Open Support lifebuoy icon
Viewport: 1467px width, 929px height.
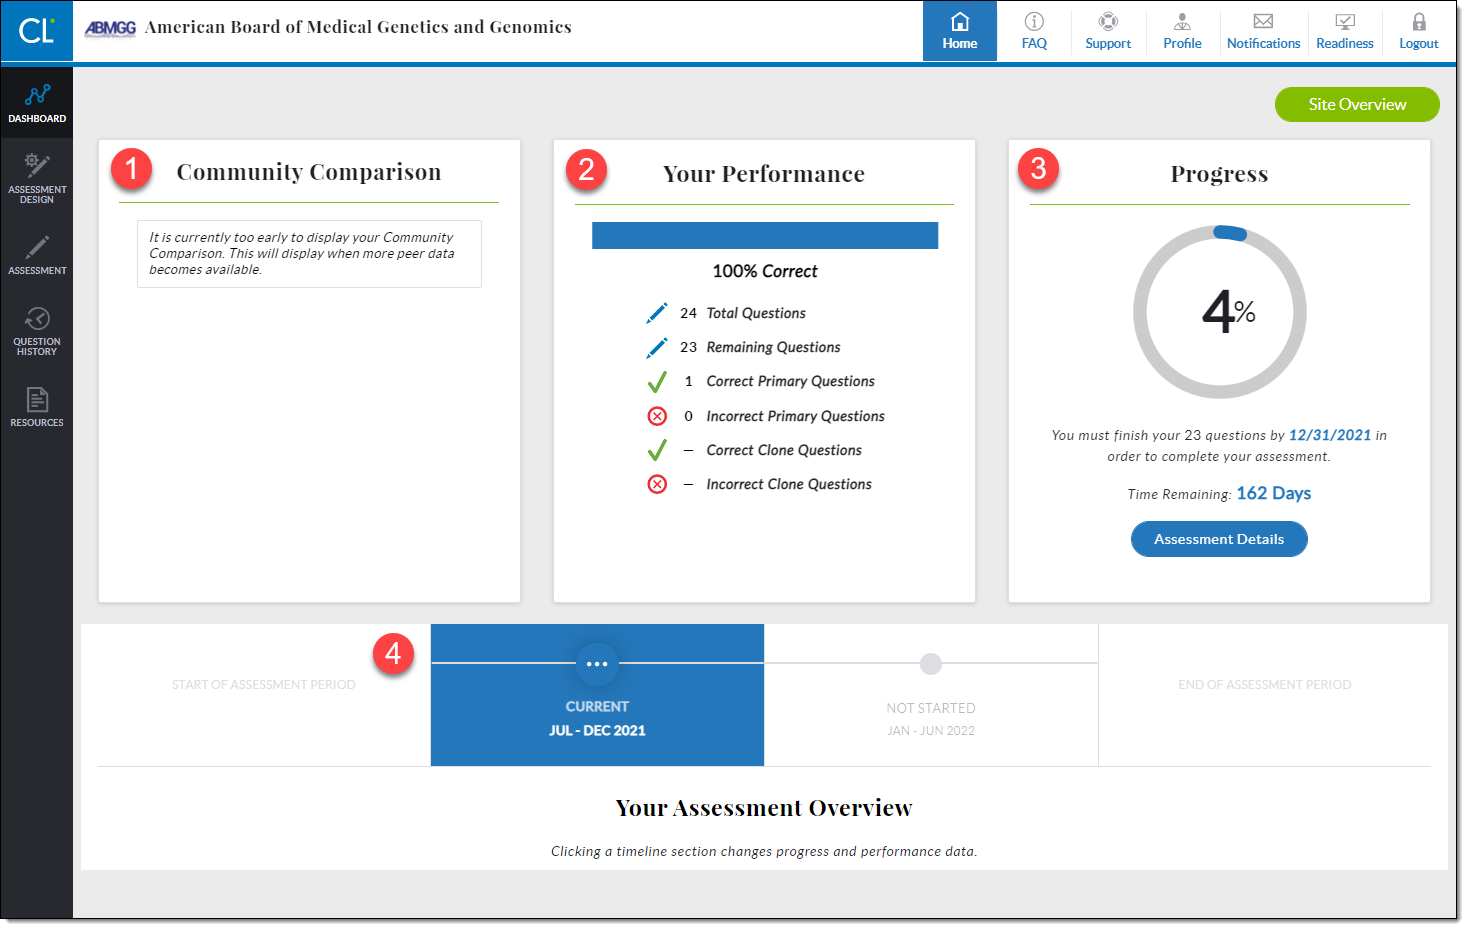(x=1108, y=21)
